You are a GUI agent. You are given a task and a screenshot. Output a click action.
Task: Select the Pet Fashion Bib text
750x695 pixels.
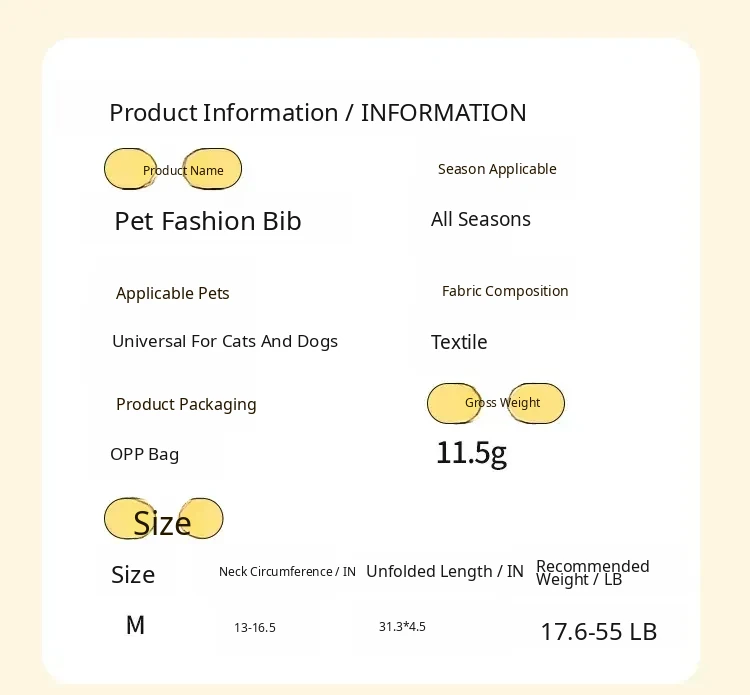pos(208,221)
